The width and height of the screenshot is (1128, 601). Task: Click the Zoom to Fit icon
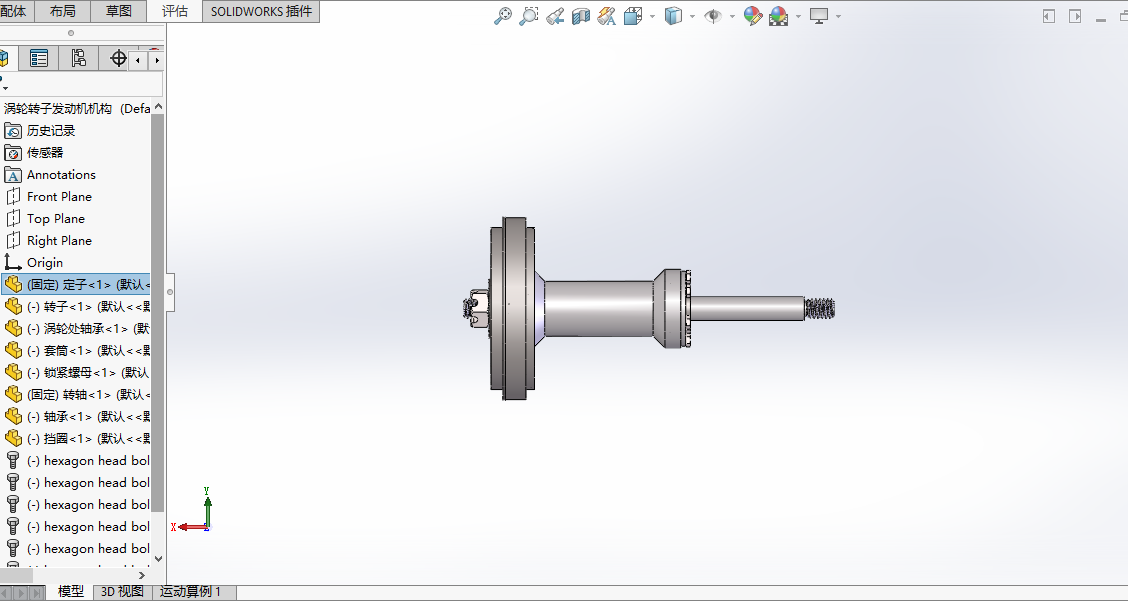pyautogui.click(x=503, y=16)
